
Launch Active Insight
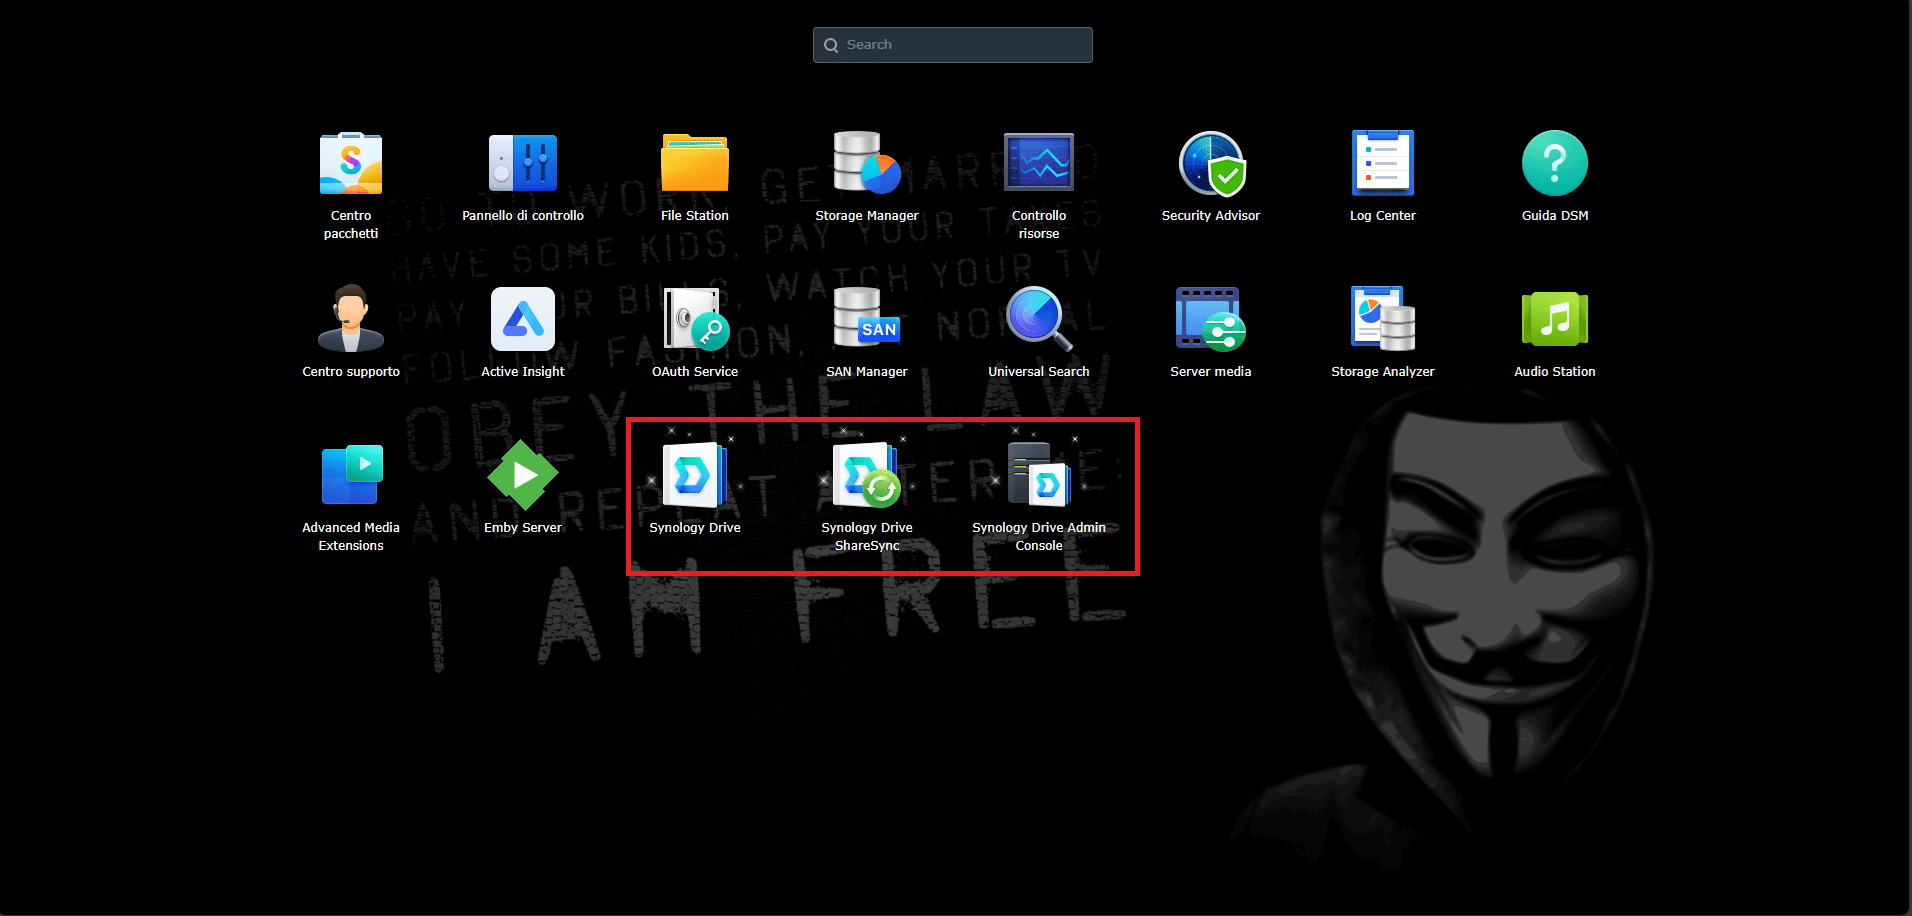(523, 319)
